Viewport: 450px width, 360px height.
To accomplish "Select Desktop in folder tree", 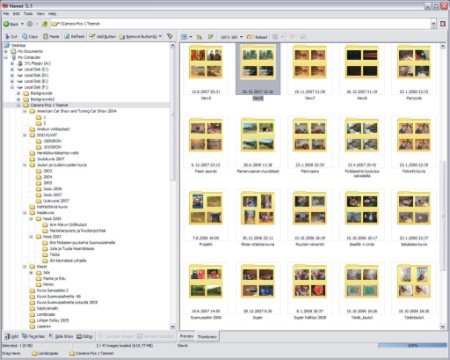I will click(18, 45).
